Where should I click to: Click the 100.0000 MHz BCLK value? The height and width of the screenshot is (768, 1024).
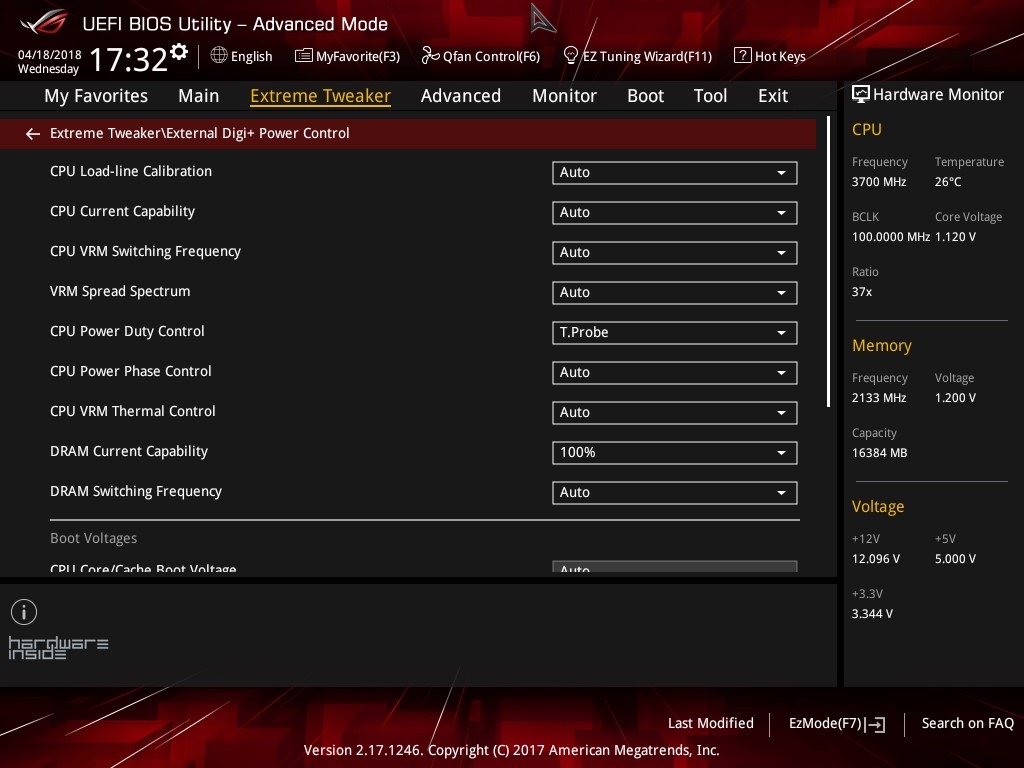click(891, 236)
